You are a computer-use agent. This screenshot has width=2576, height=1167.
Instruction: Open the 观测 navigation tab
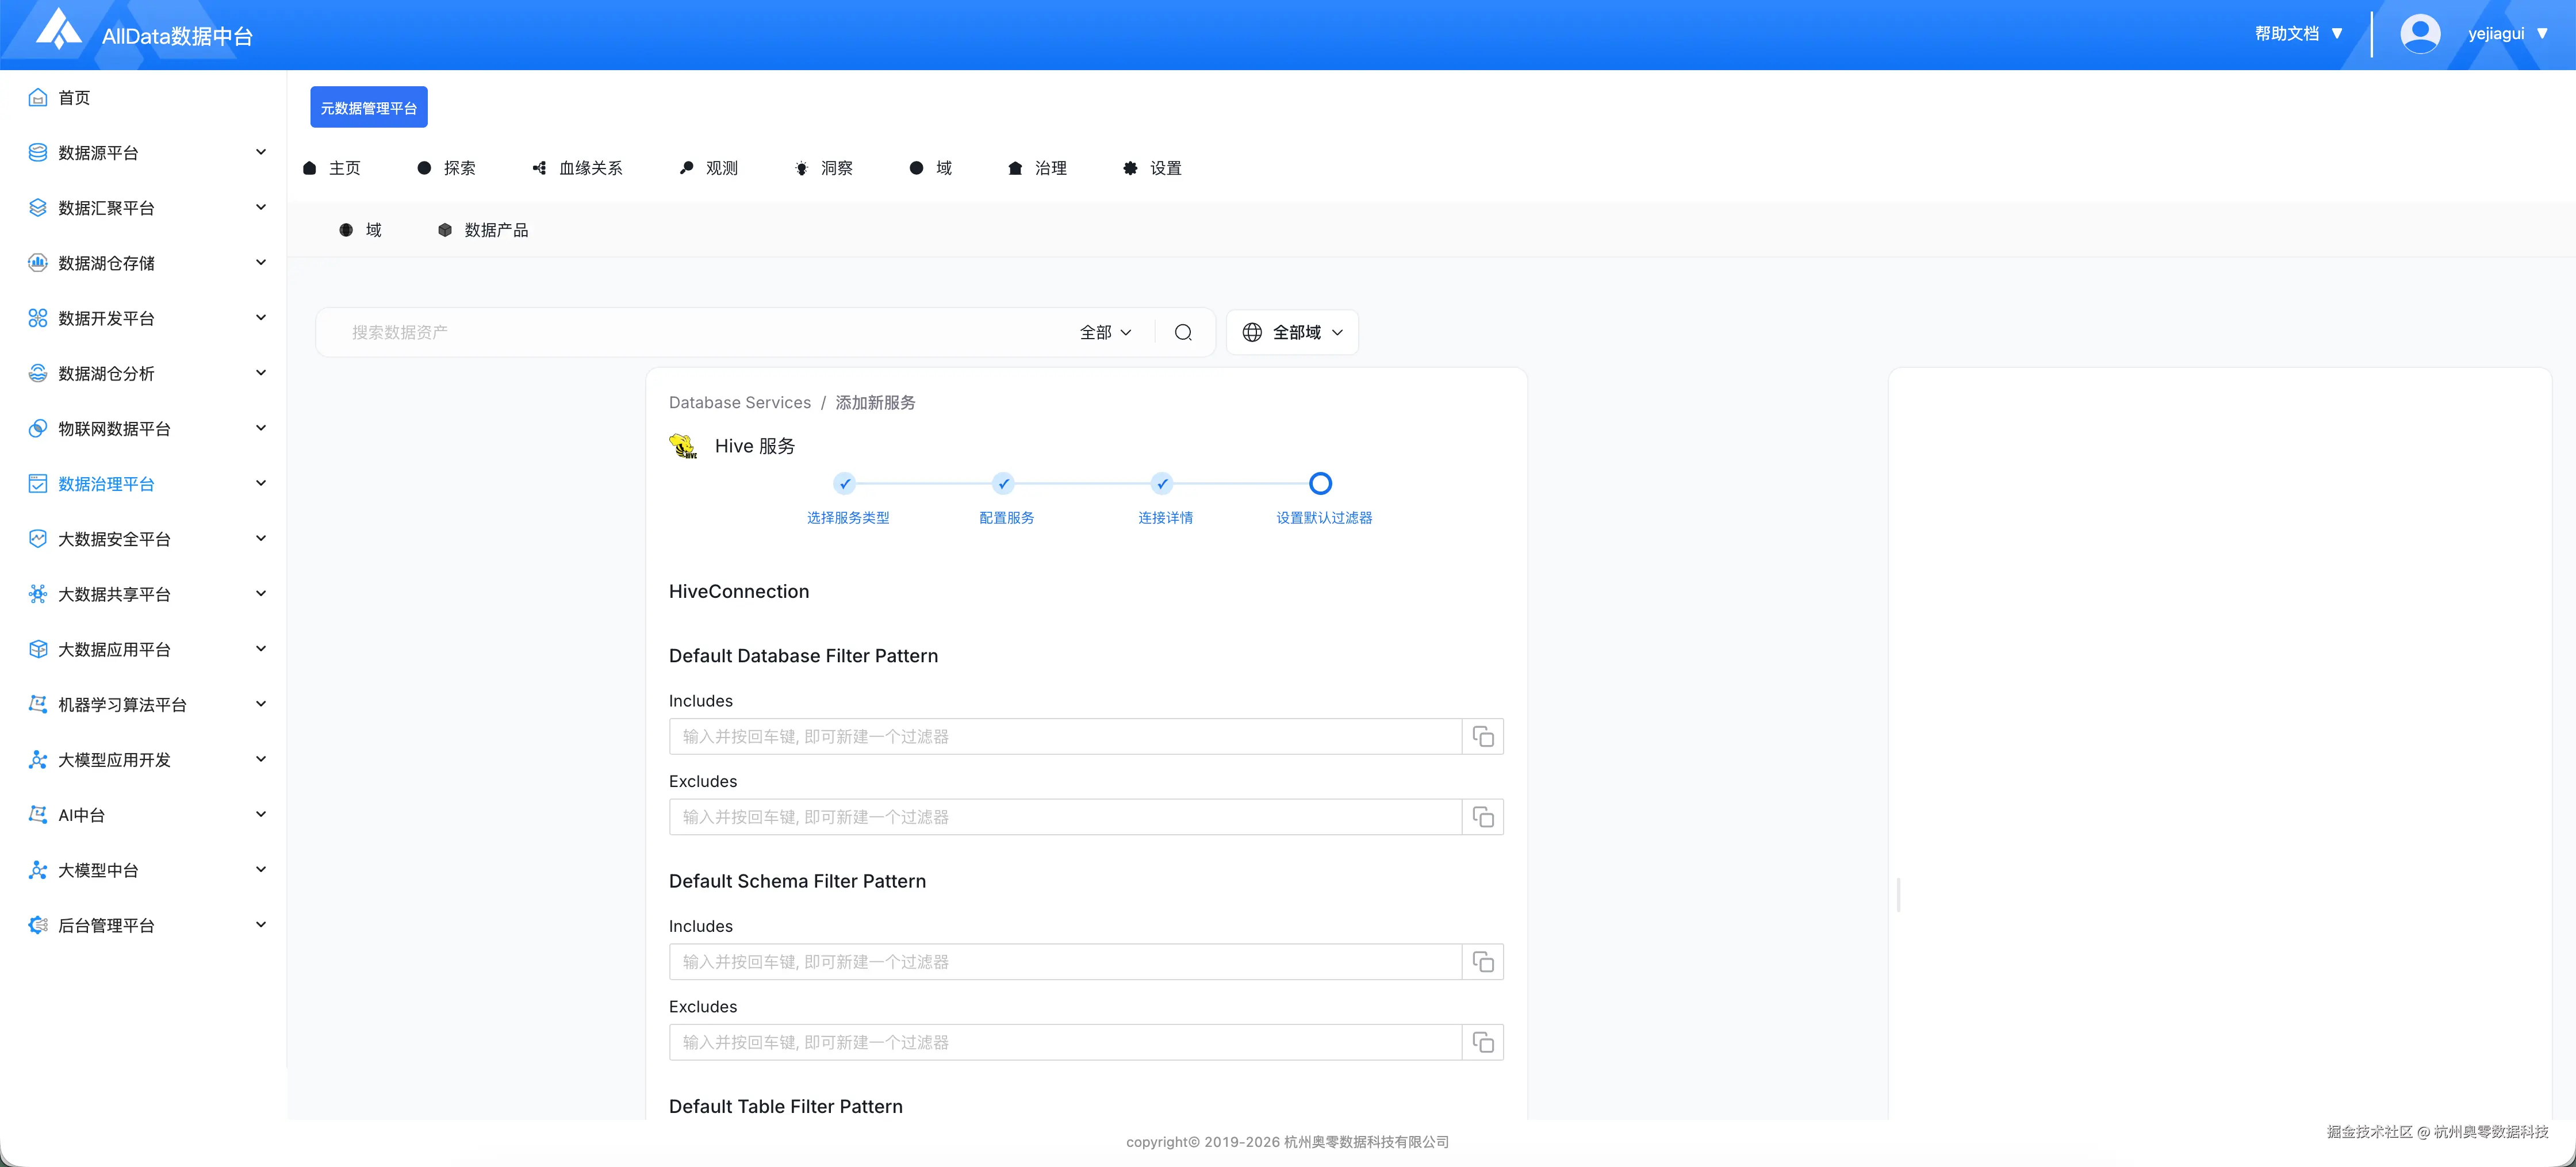pyautogui.click(x=709, y=168)
